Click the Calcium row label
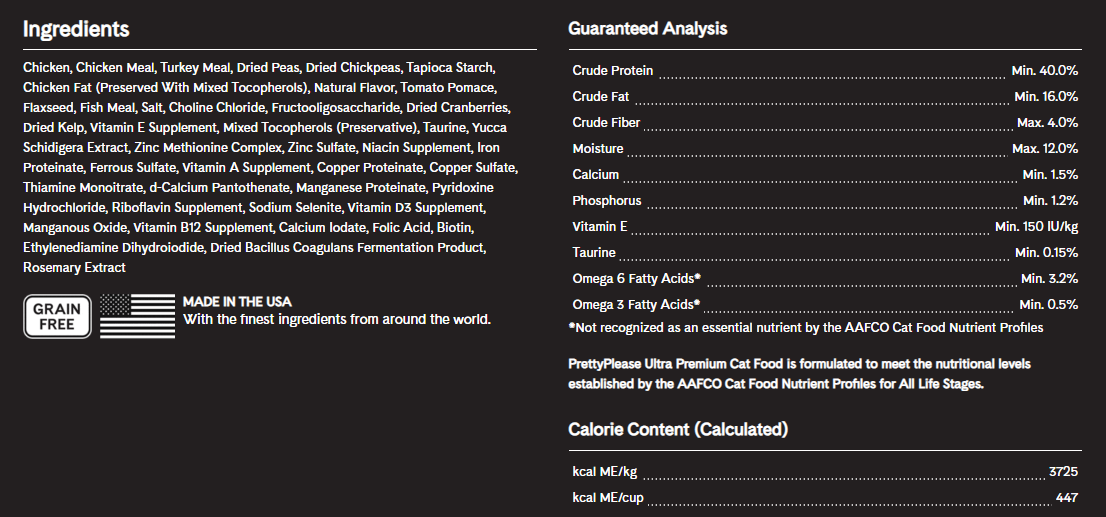1106x517 pixels. pos(596,175)
